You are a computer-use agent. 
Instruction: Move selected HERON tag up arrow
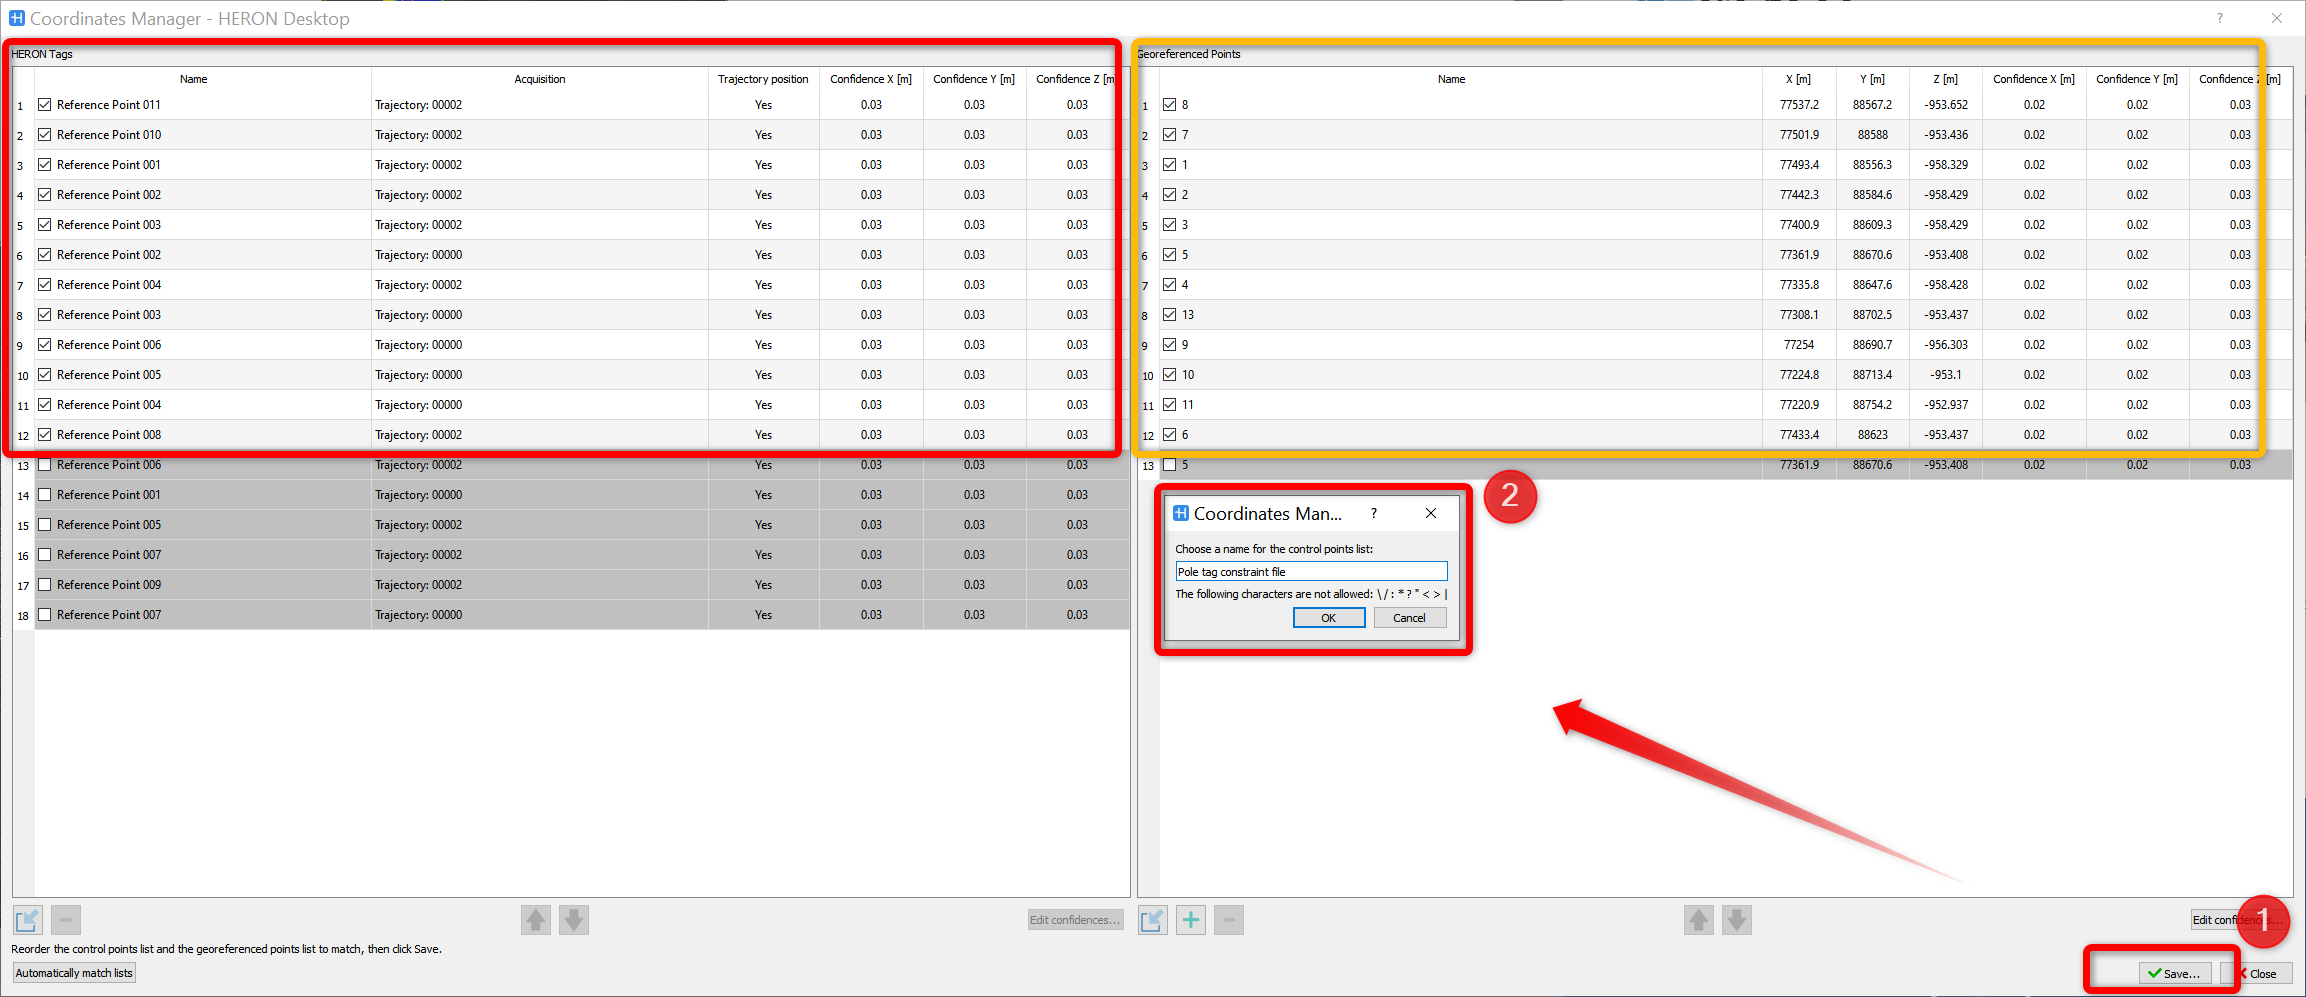pyautogui.click(x=536, y=919)
